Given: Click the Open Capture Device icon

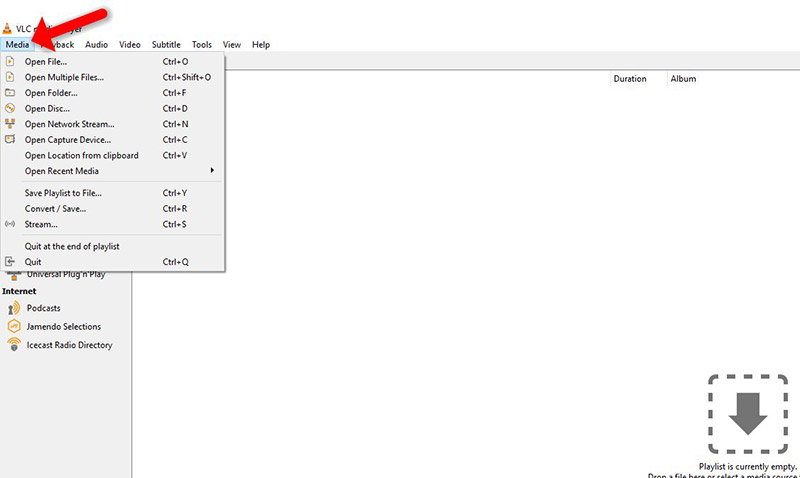Looking at the screenshot, I should [x=11, y=139].
